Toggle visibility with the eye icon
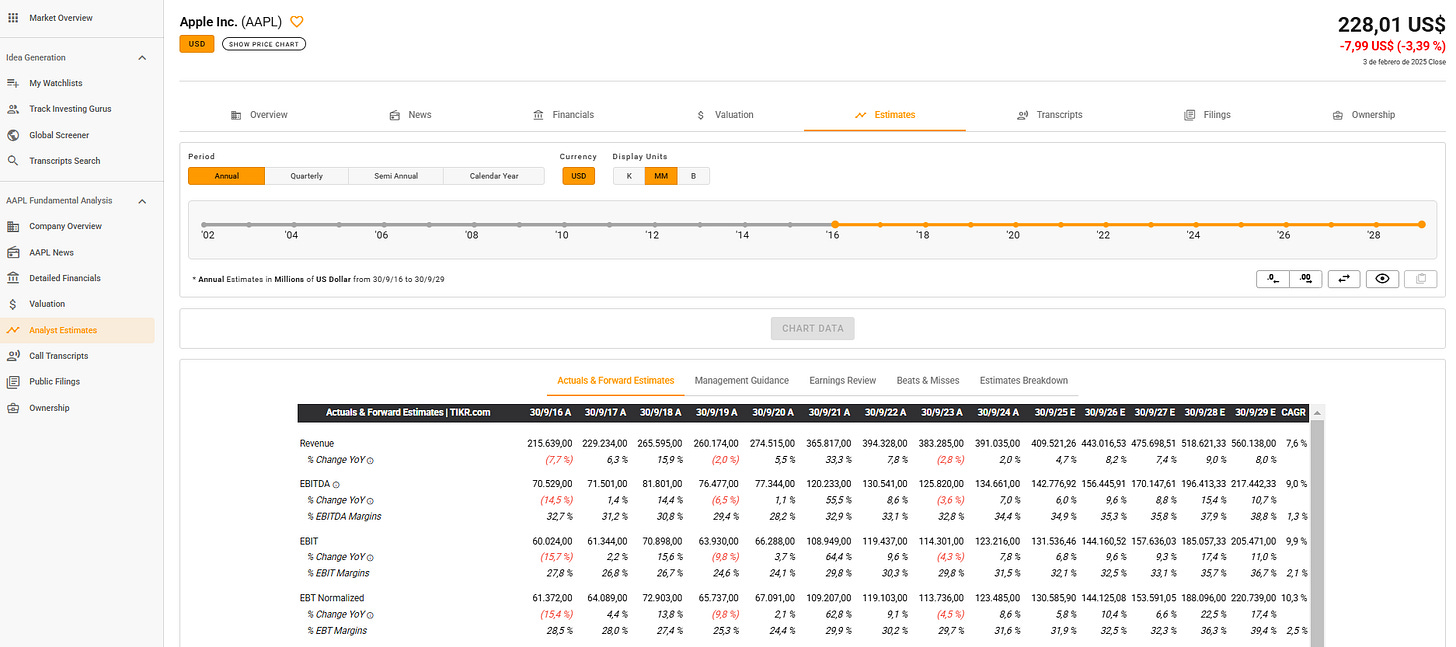1456x647 pixels. [x=1382, y=279]
